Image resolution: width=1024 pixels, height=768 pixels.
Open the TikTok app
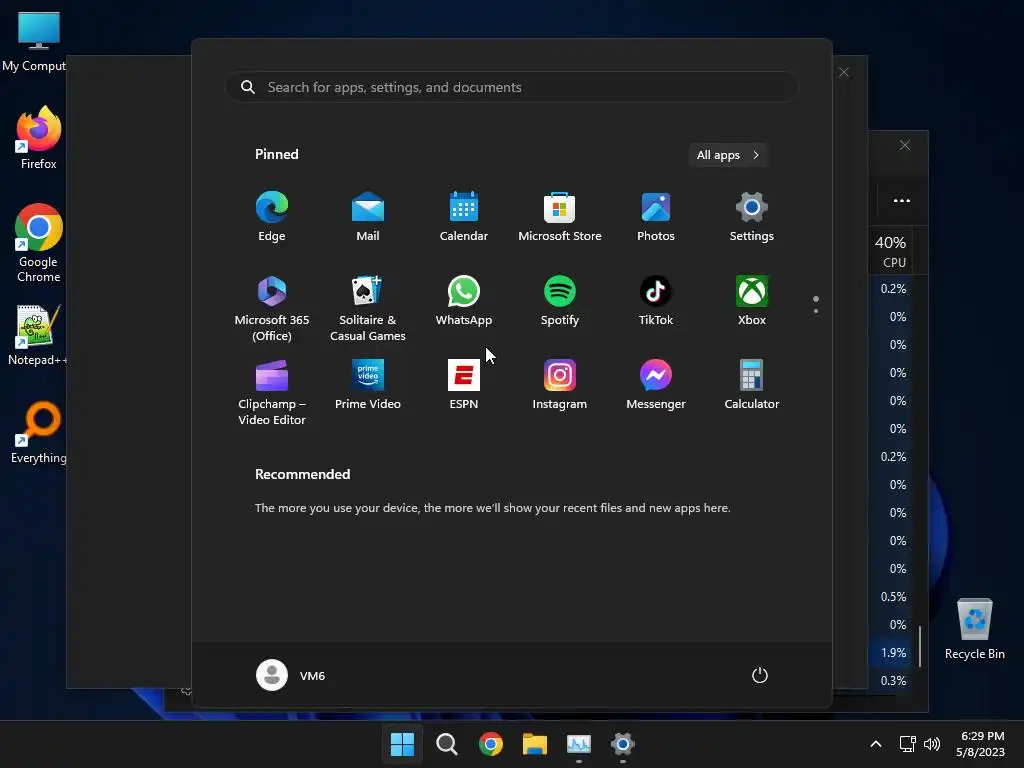coord(656,300)
